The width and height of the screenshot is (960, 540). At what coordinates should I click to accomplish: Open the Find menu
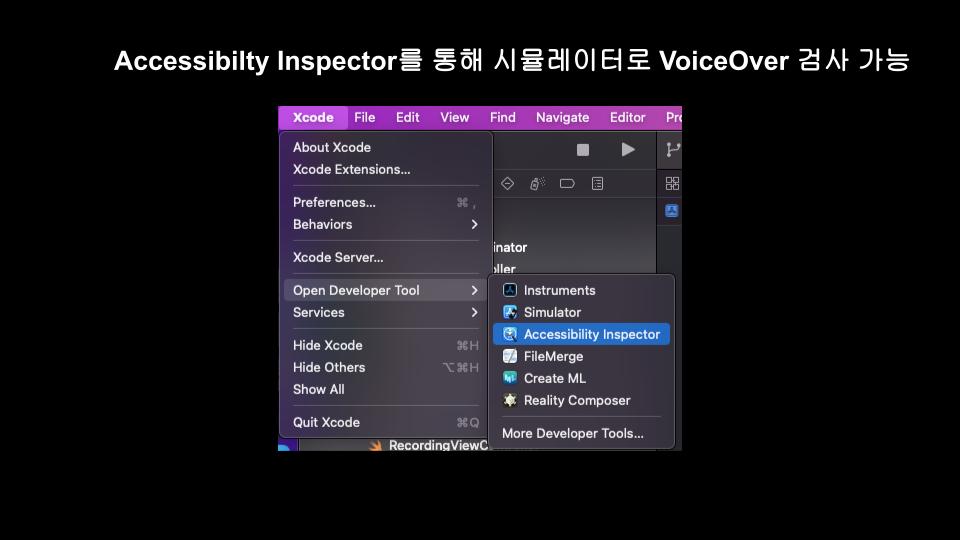click(x=503, y=118)
